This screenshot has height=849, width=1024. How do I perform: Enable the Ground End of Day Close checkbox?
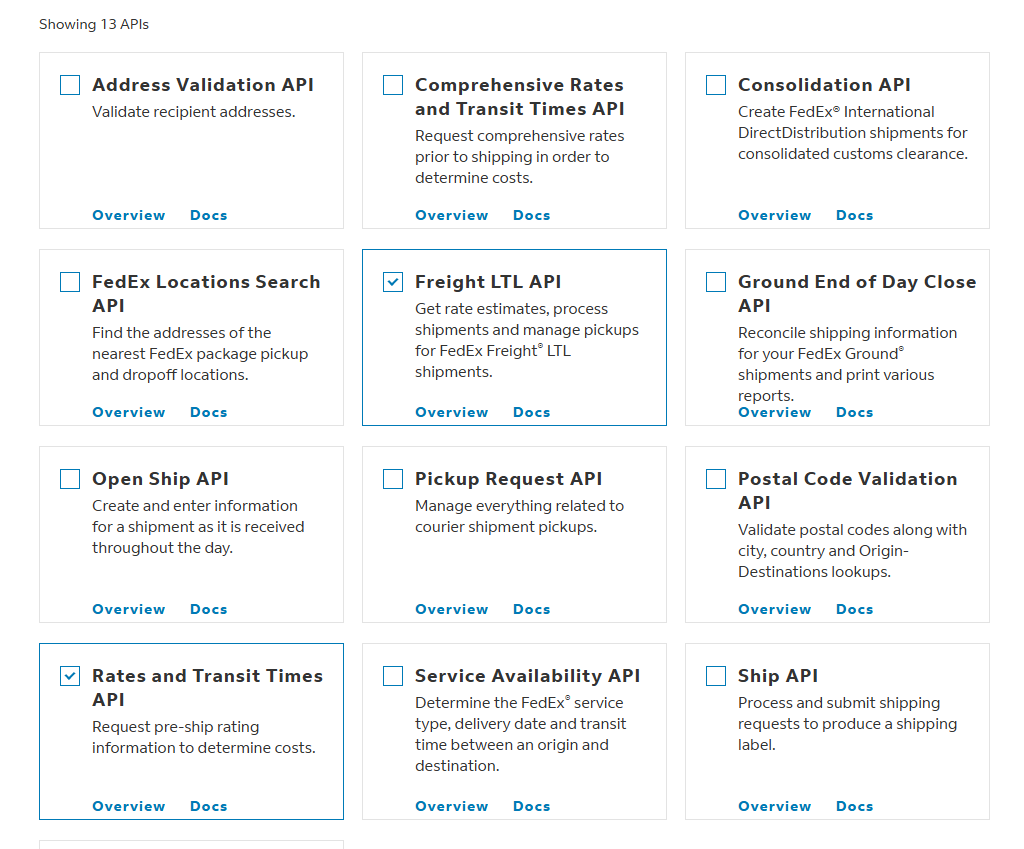pyautogui.click(x=716, y=282)
